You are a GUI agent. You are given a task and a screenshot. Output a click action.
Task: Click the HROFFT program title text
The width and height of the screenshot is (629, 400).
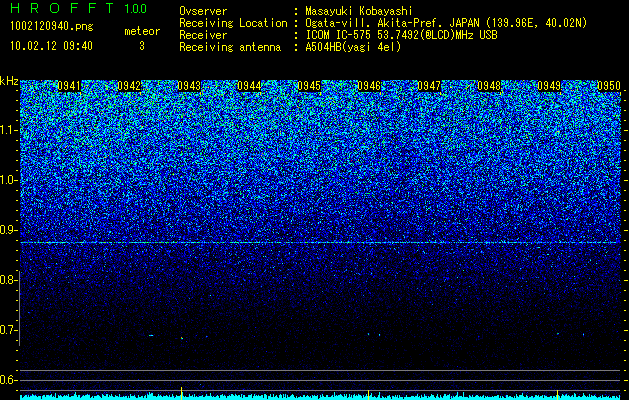point(62,8)
